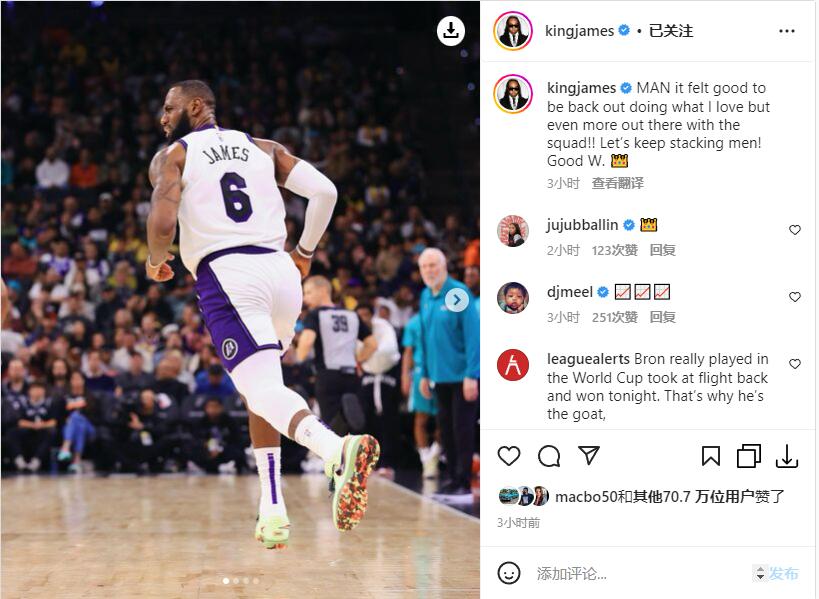The width and height of the screenshot is (819, 599).
Task: Like the leaguealerts comment
Action: coord(794,363)
